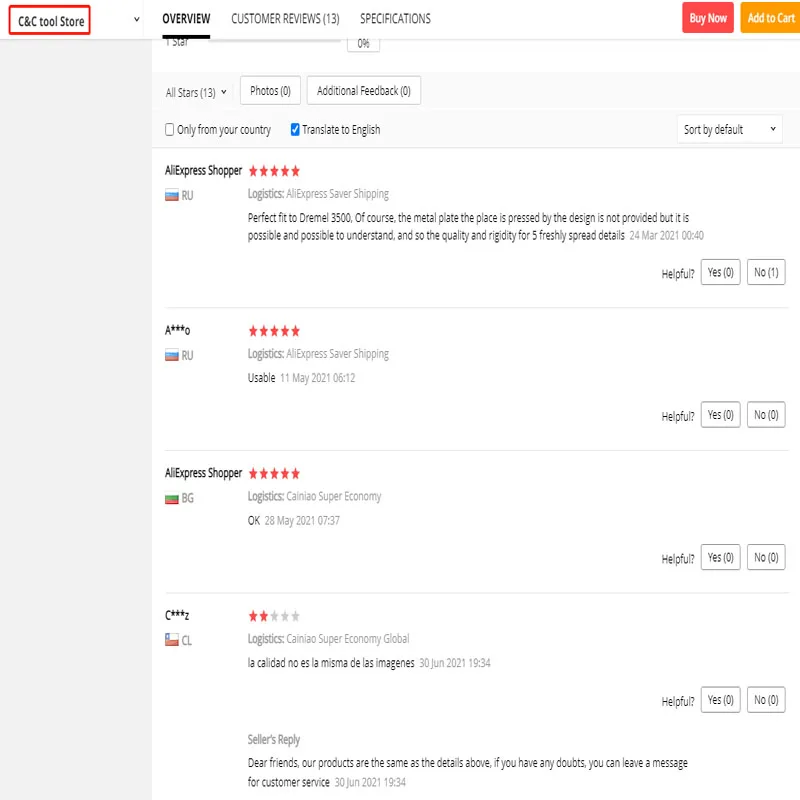Uncheck Translate to English checkbox

[x=294, y=130]
